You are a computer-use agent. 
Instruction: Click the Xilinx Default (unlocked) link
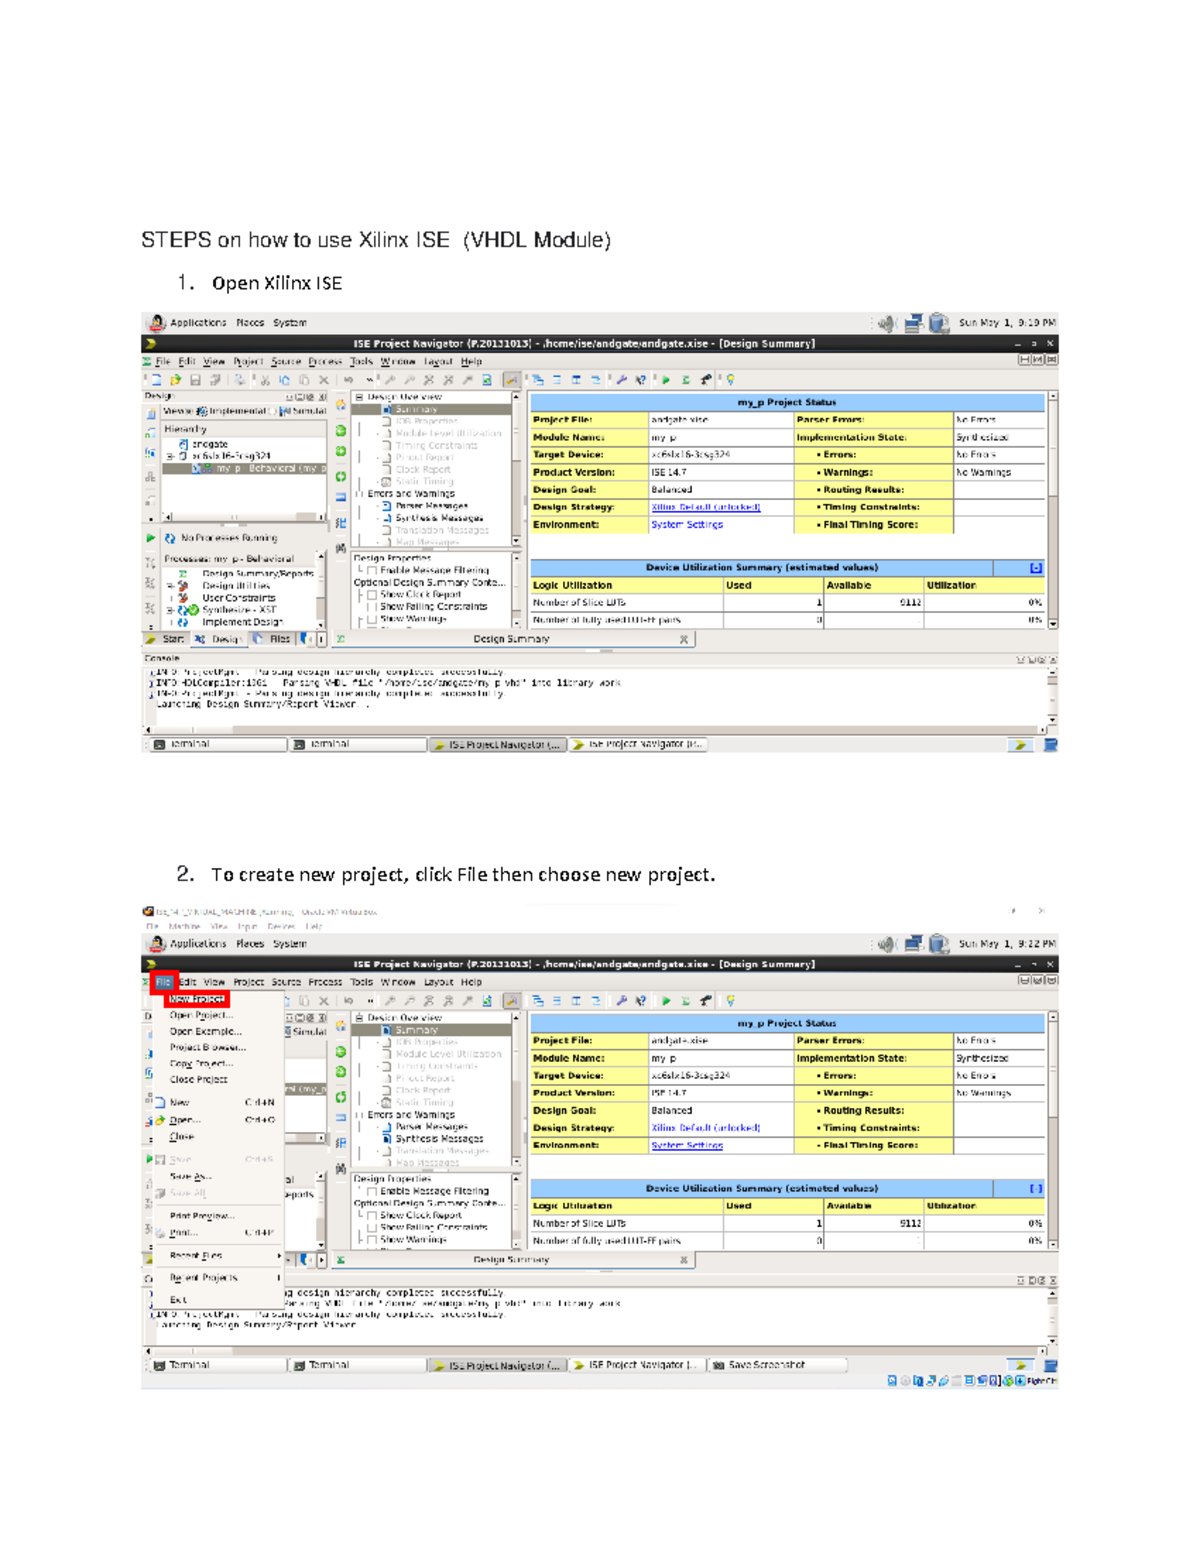(705, 506)
